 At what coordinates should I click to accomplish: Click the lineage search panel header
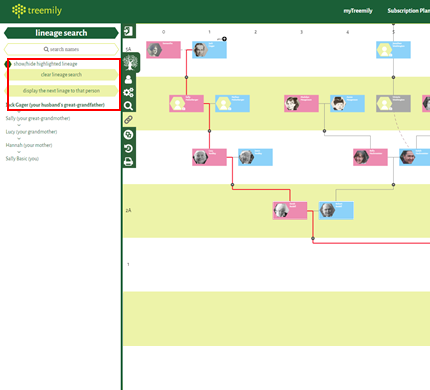pyautogui.click(x=61, y=33)
